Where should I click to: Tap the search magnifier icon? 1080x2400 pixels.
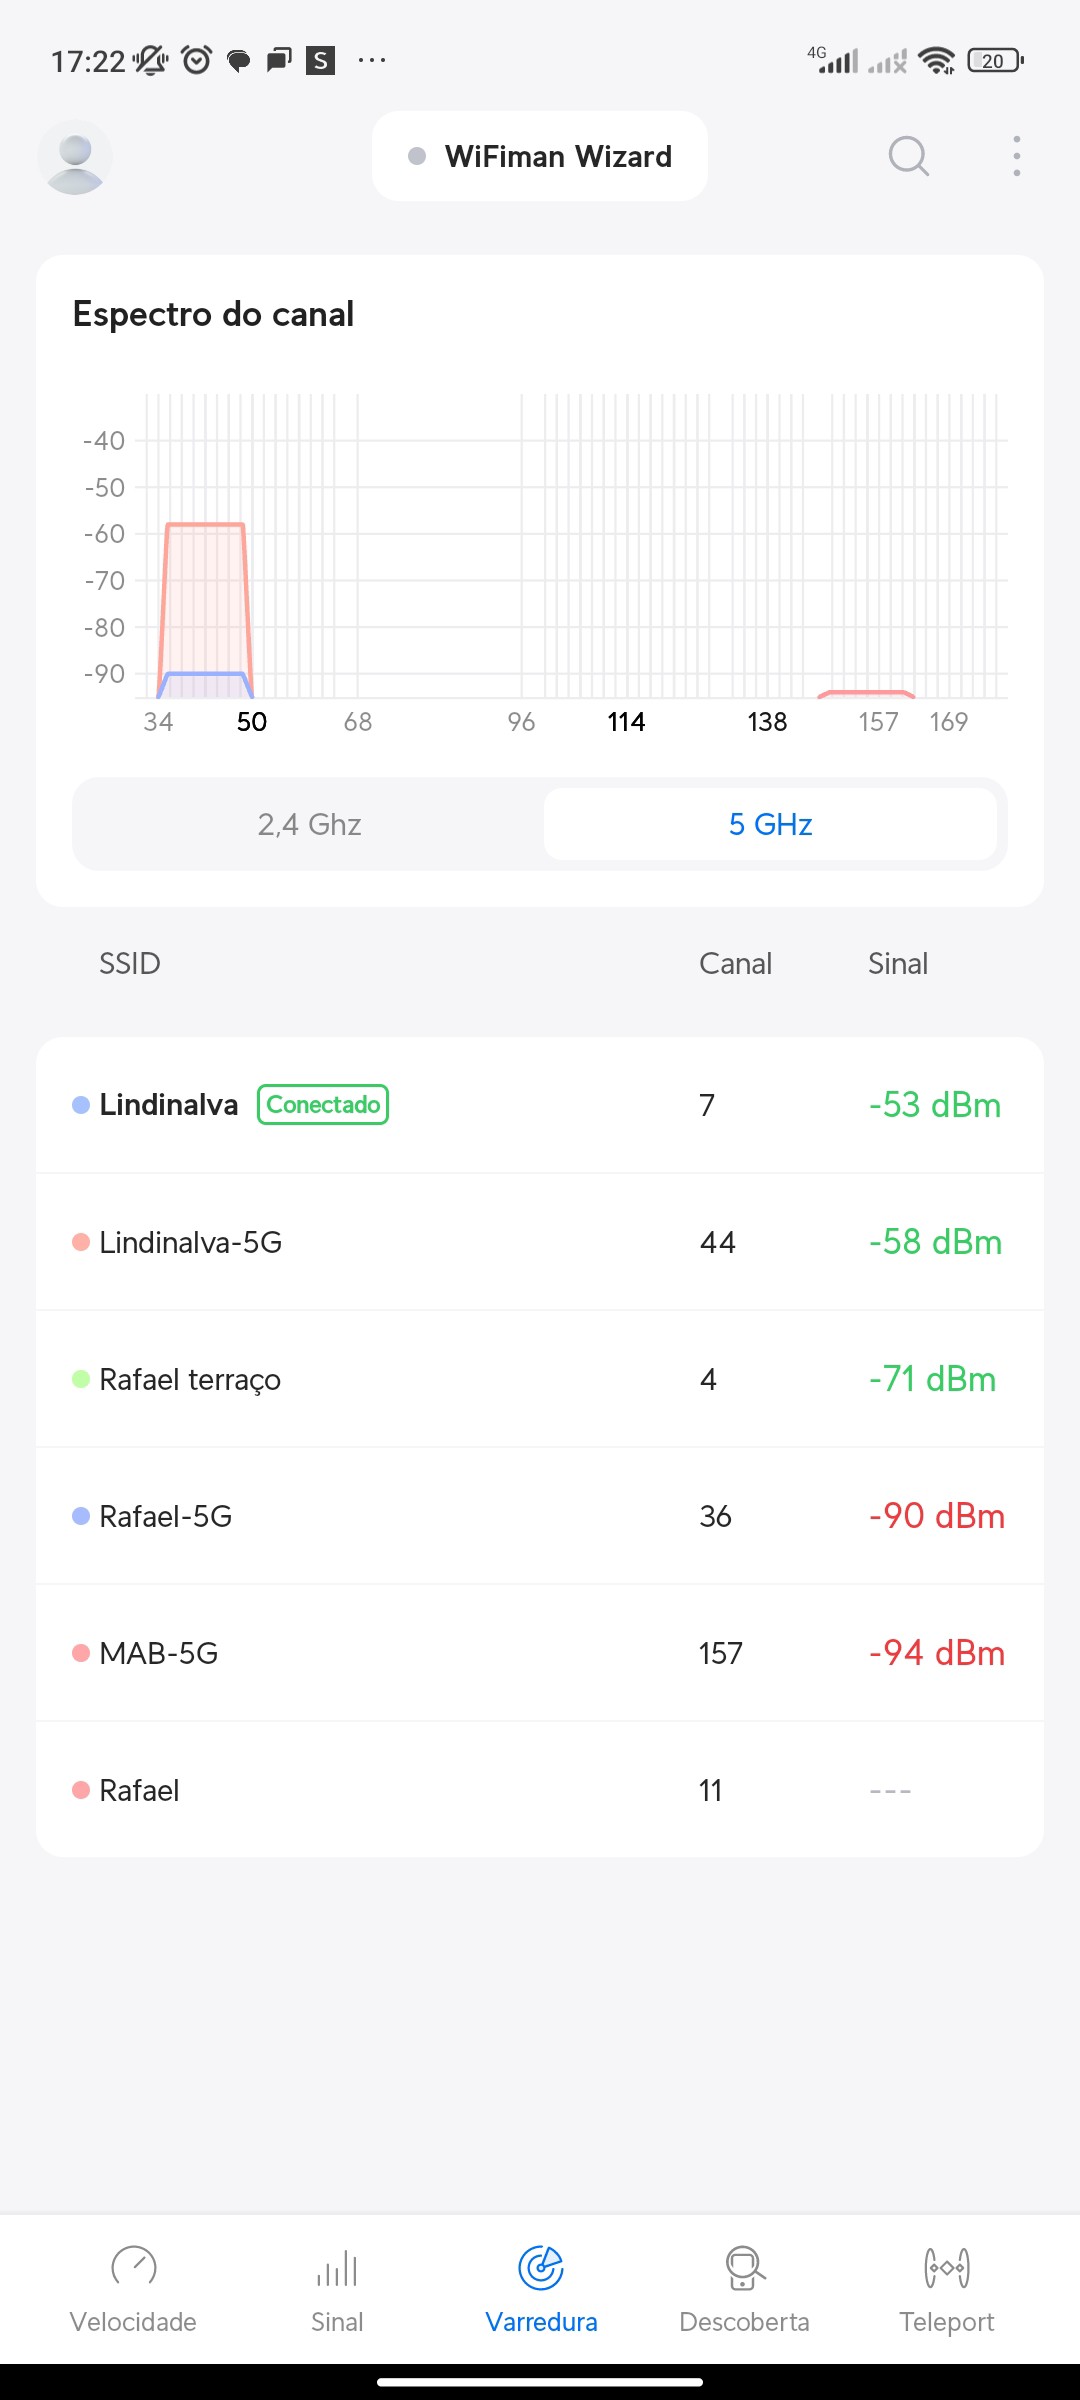pyautogui.click(x=908, y=157)
